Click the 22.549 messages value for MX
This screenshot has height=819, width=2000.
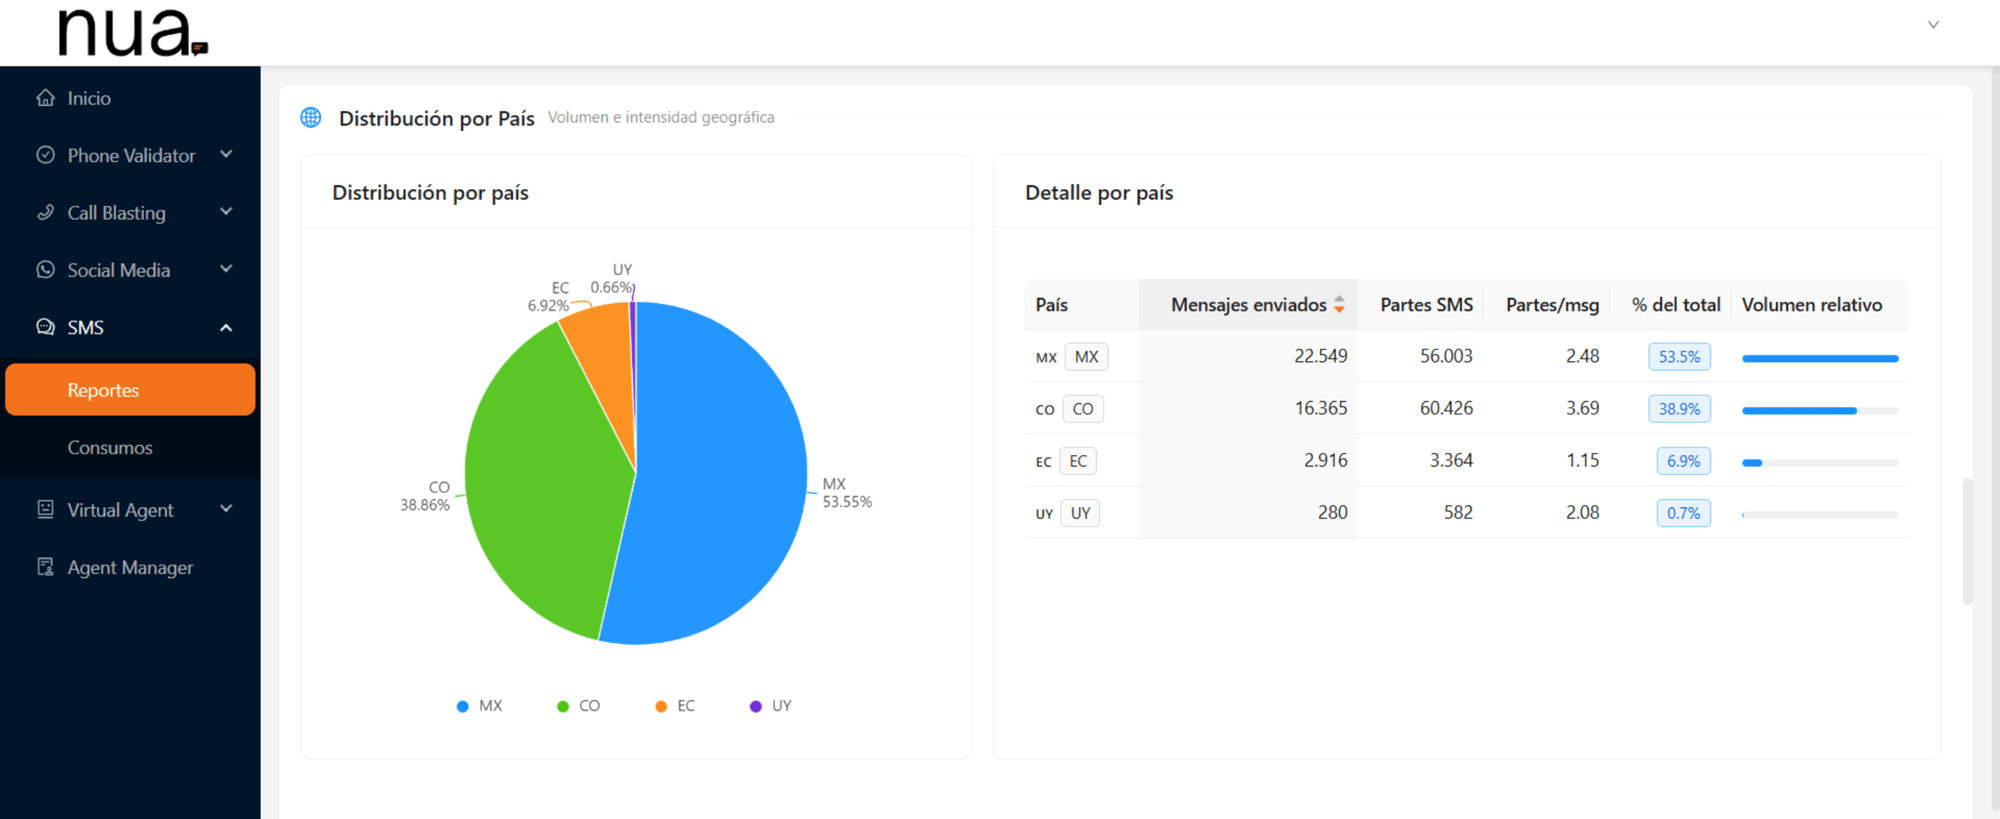1320,356
